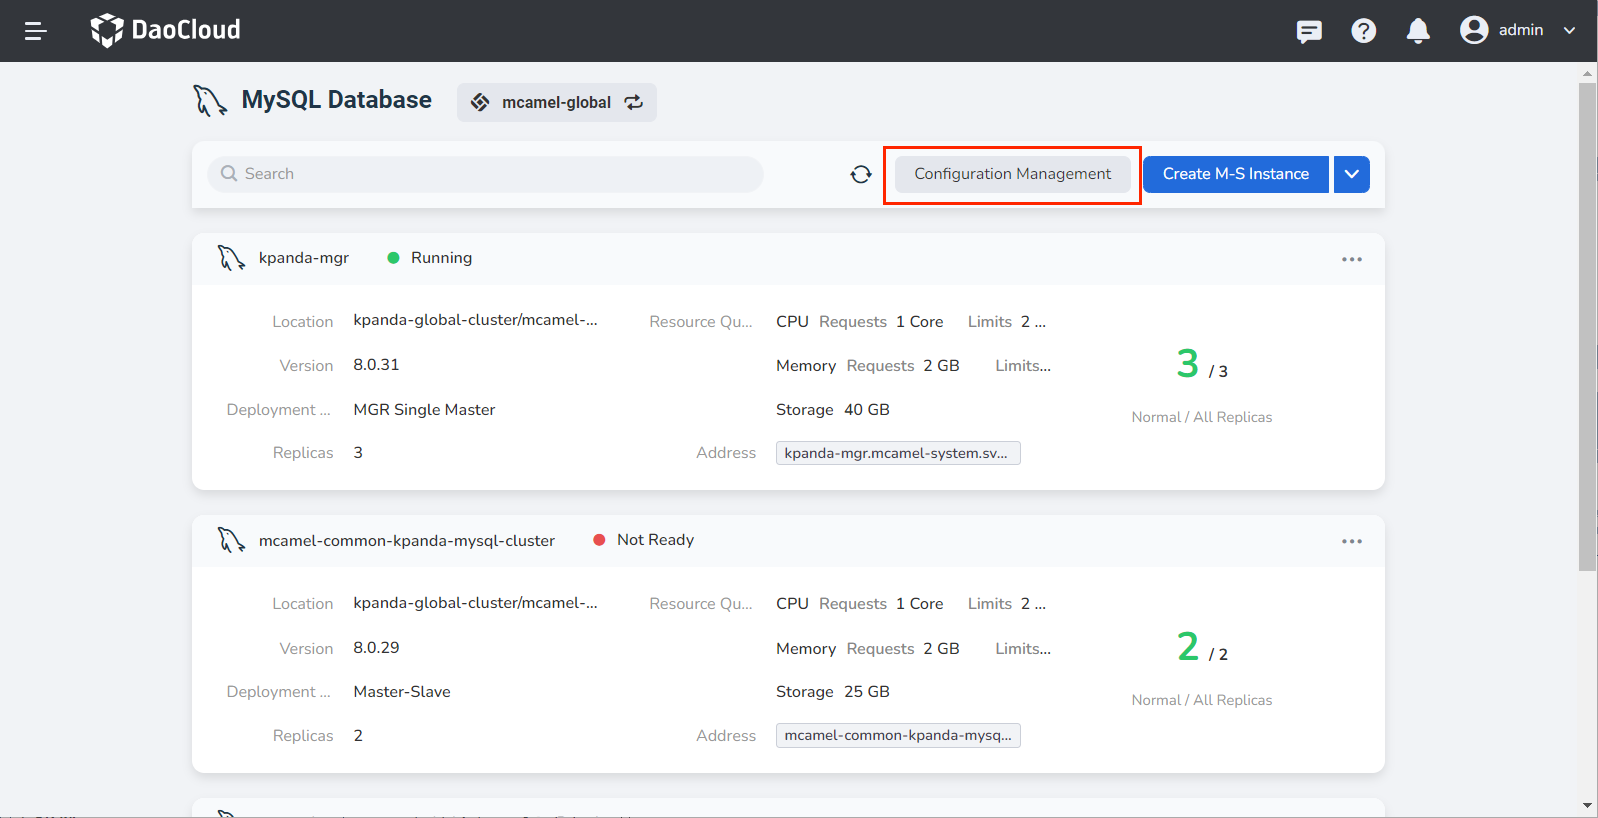
Task: Click the swap arrows icon beside mcamel-global
Action: pyautogui.click(x=634, y=102)
